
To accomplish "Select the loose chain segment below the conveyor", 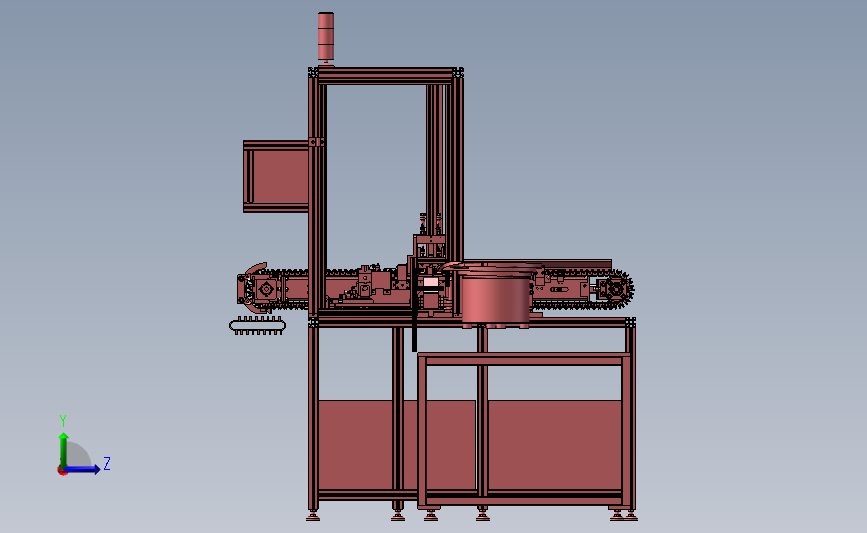I will (258, 326).
